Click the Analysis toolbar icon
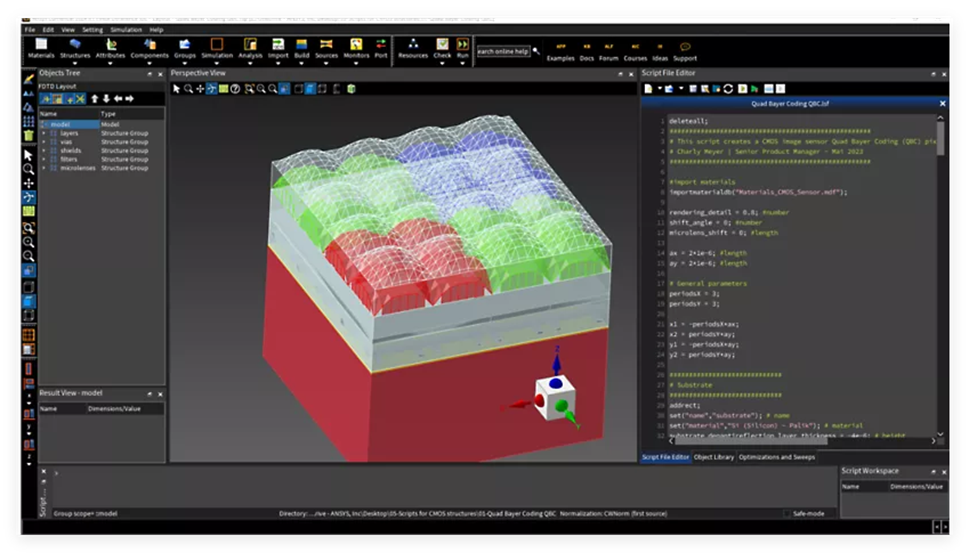This screenshot has width=969, height=553. tap(250, 44)
